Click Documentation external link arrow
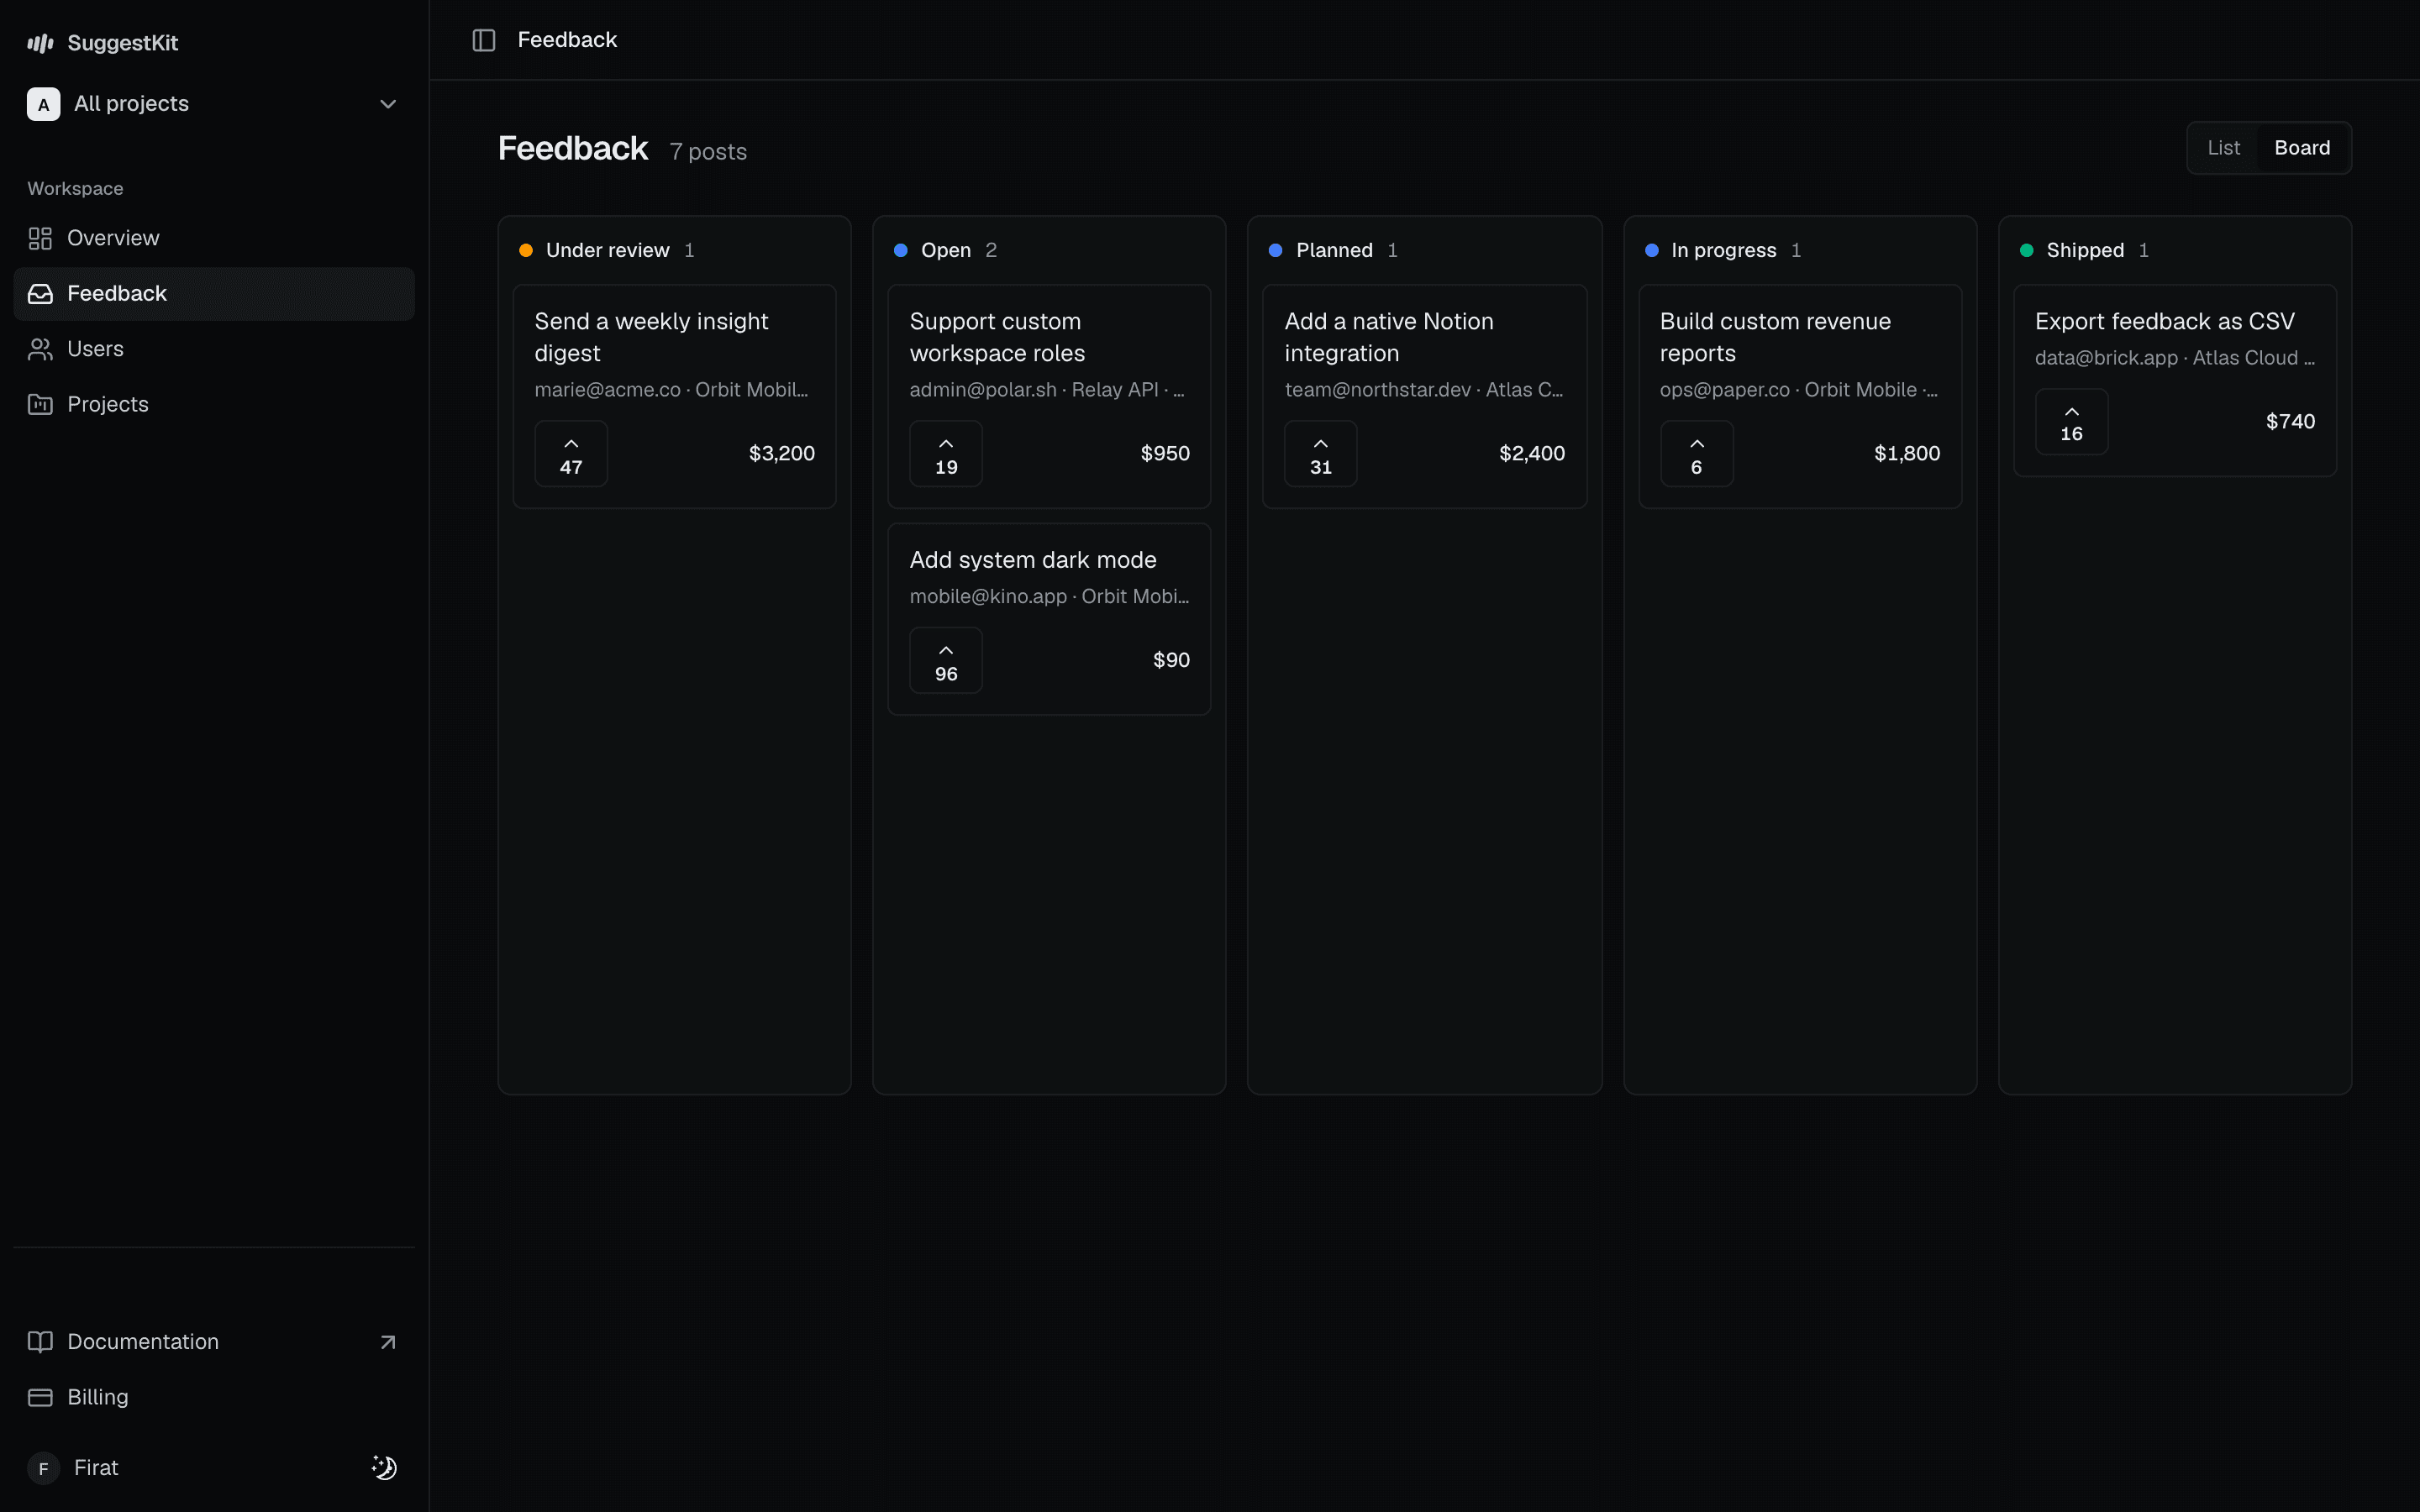The height and width of the screenshot is (1512, 2420). coord(388,1342)
